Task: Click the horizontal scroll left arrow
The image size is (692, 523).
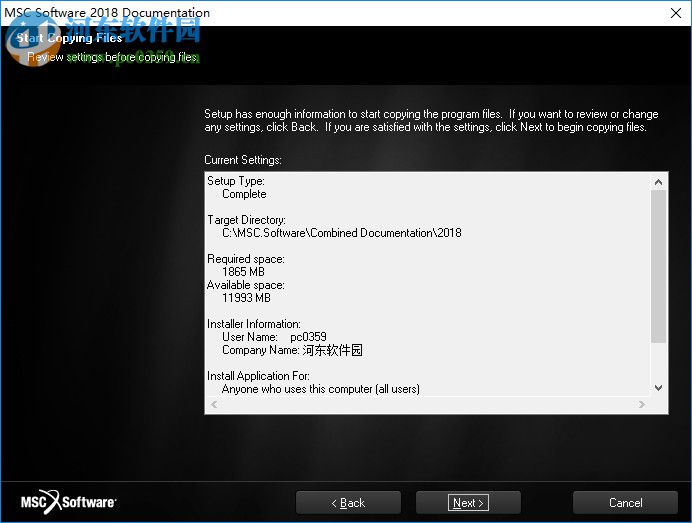Action: (214, 404)
